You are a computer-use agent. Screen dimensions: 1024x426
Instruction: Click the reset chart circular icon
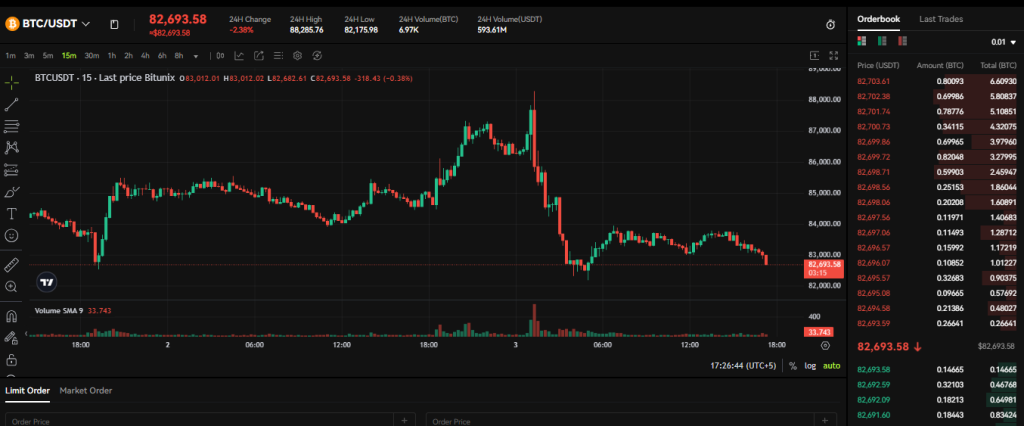point(317,56)
